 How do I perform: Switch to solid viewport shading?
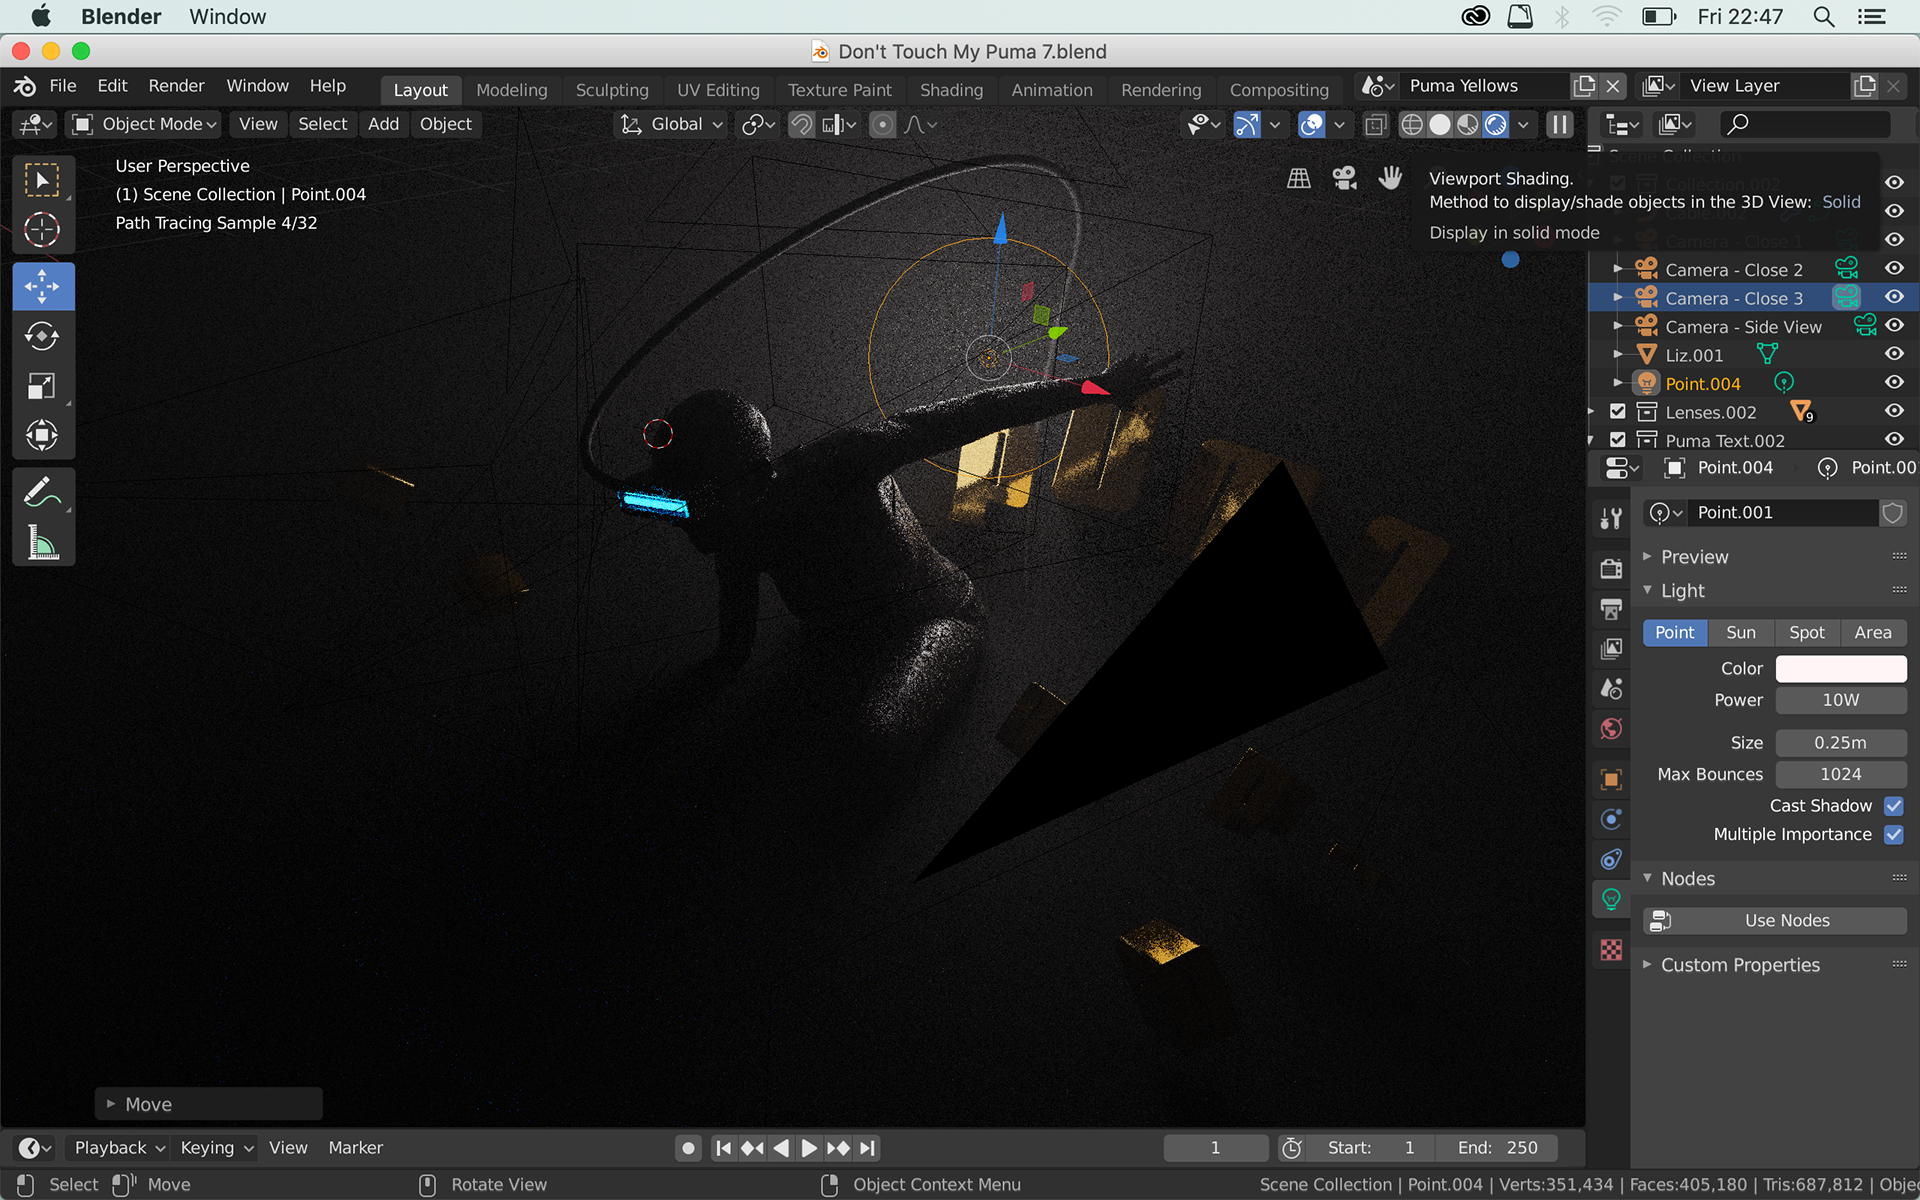tap(1440, 125)
